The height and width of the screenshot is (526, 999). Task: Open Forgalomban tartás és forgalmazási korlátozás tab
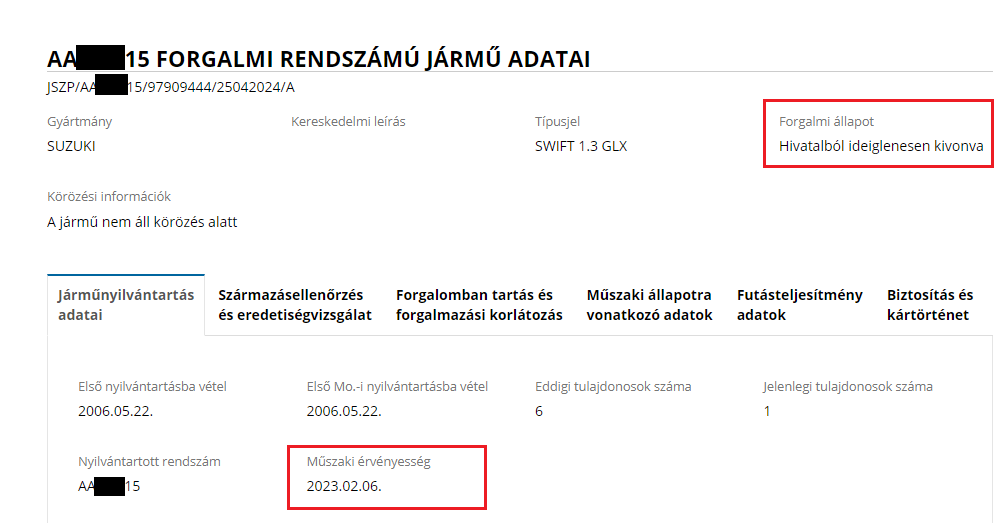pyautogui.click(x=479, y=305)
